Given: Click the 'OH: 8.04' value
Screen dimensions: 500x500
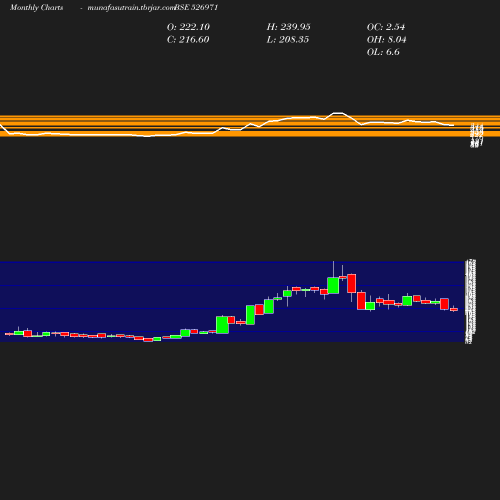Looking at the screenshot, I should pos(387,40).
